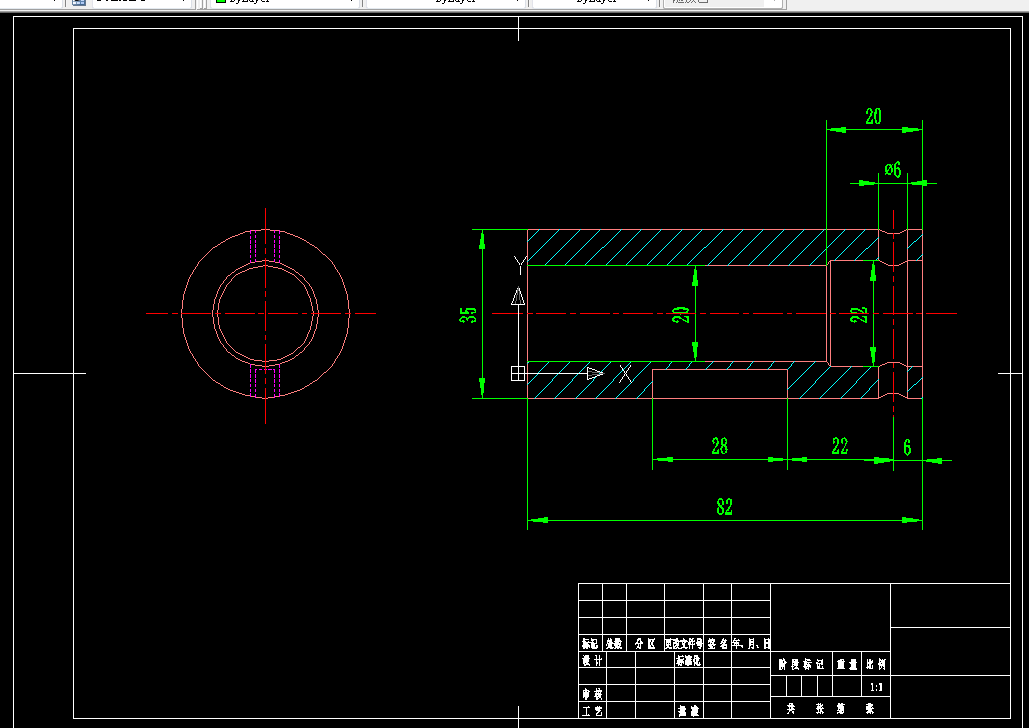Pick the ø6 hole diameter dimension text
Screen dimensions: 1029x728
[892, 169]
